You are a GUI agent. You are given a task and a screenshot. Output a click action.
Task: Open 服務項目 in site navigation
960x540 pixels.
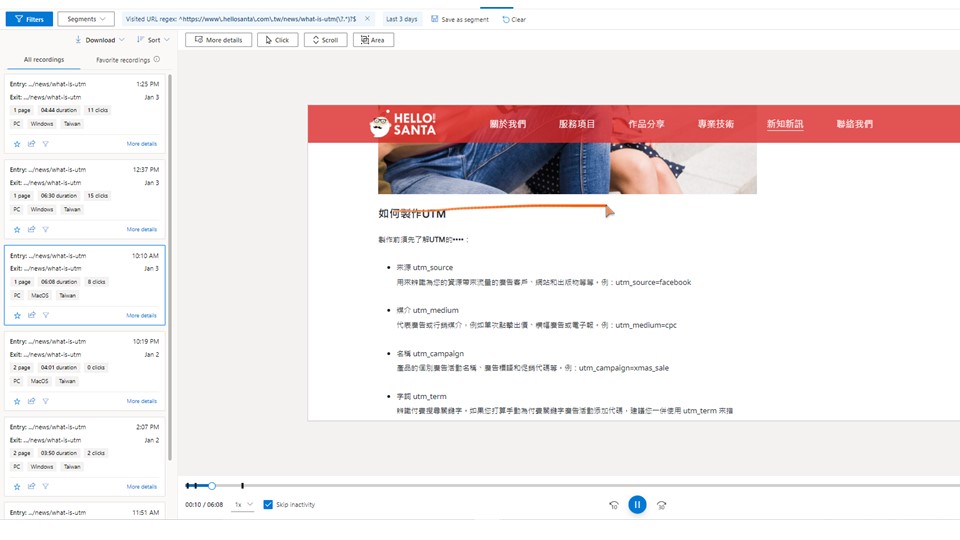577,124
